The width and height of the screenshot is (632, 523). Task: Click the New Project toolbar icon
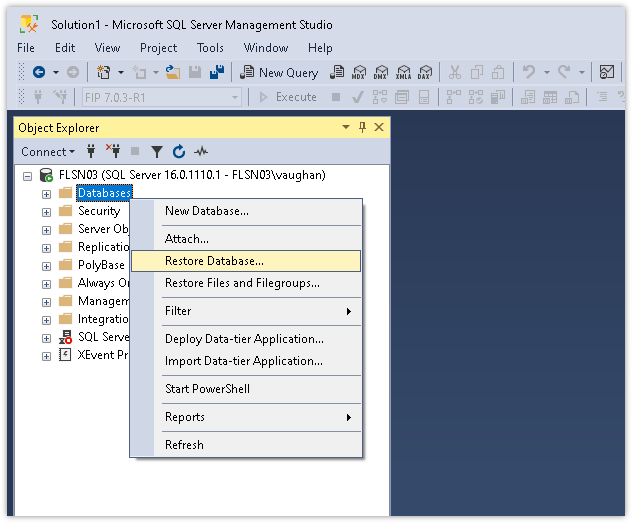(104, 73)
